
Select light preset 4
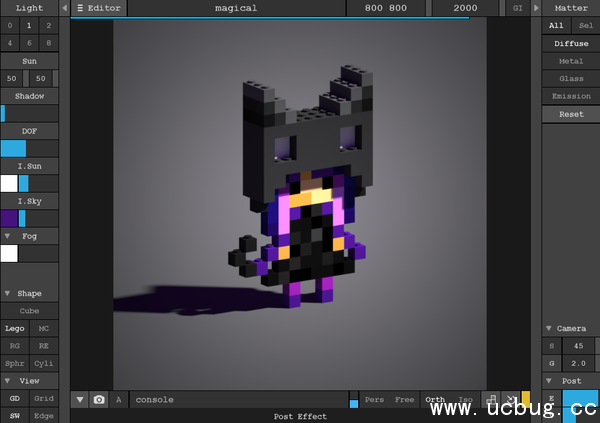(x=10, y=43)
